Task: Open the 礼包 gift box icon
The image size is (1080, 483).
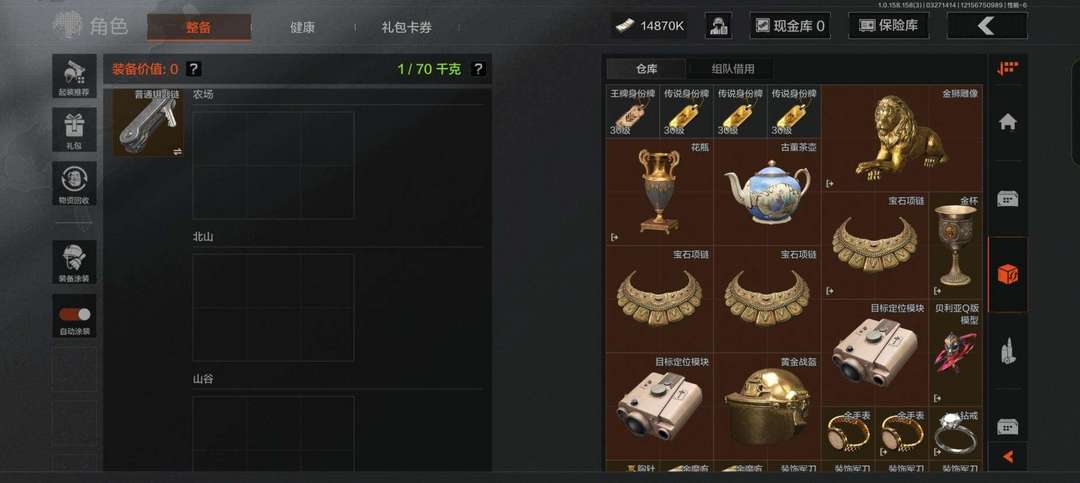Action: [x=74, y=130]
